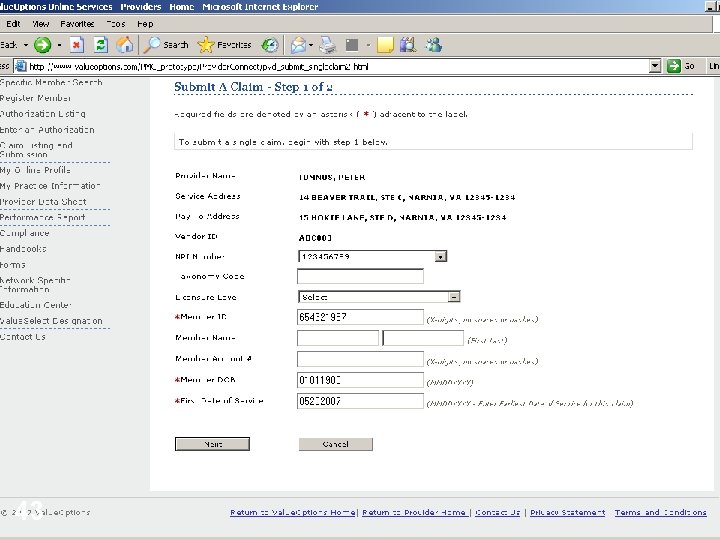Viewport: 720px width, 540px height.
Task: Open Specific Member Search in sidebar
Action: pos(51,83)
